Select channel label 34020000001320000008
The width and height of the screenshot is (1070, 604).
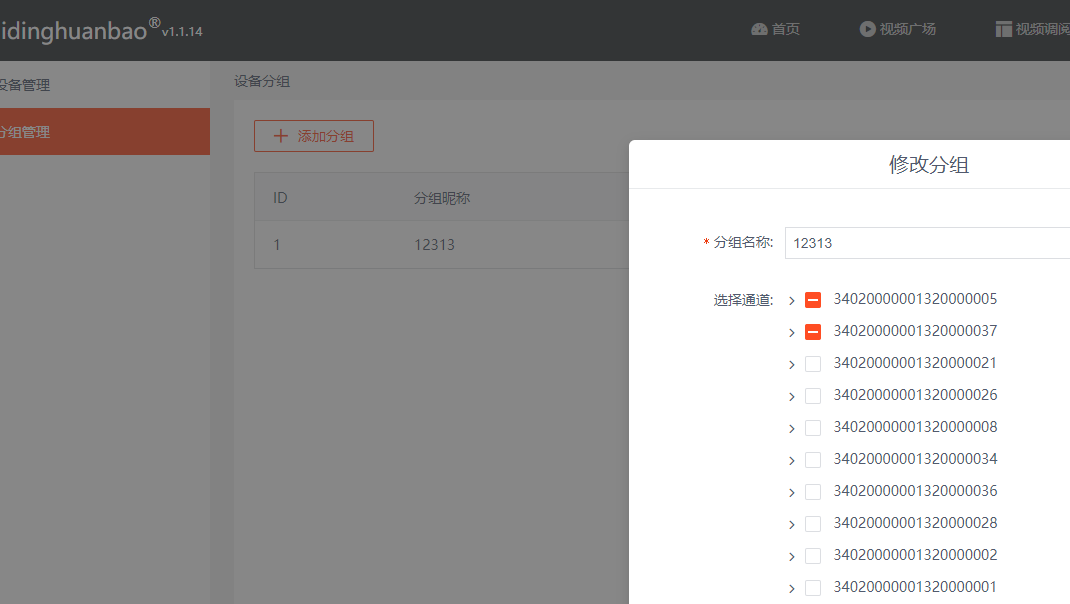pos(915,427)
